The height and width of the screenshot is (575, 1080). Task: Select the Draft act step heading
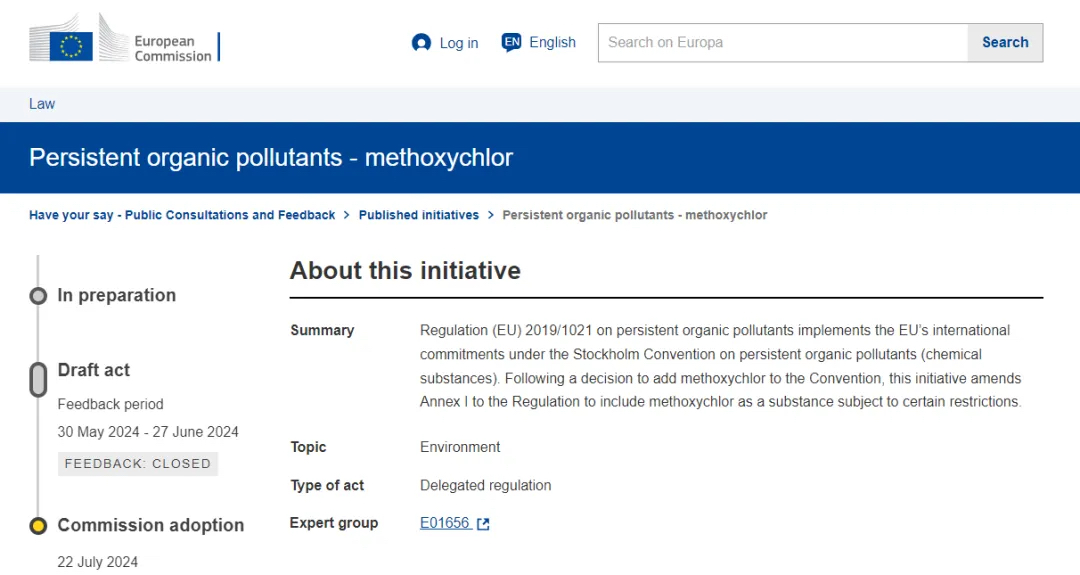[94, 370]
